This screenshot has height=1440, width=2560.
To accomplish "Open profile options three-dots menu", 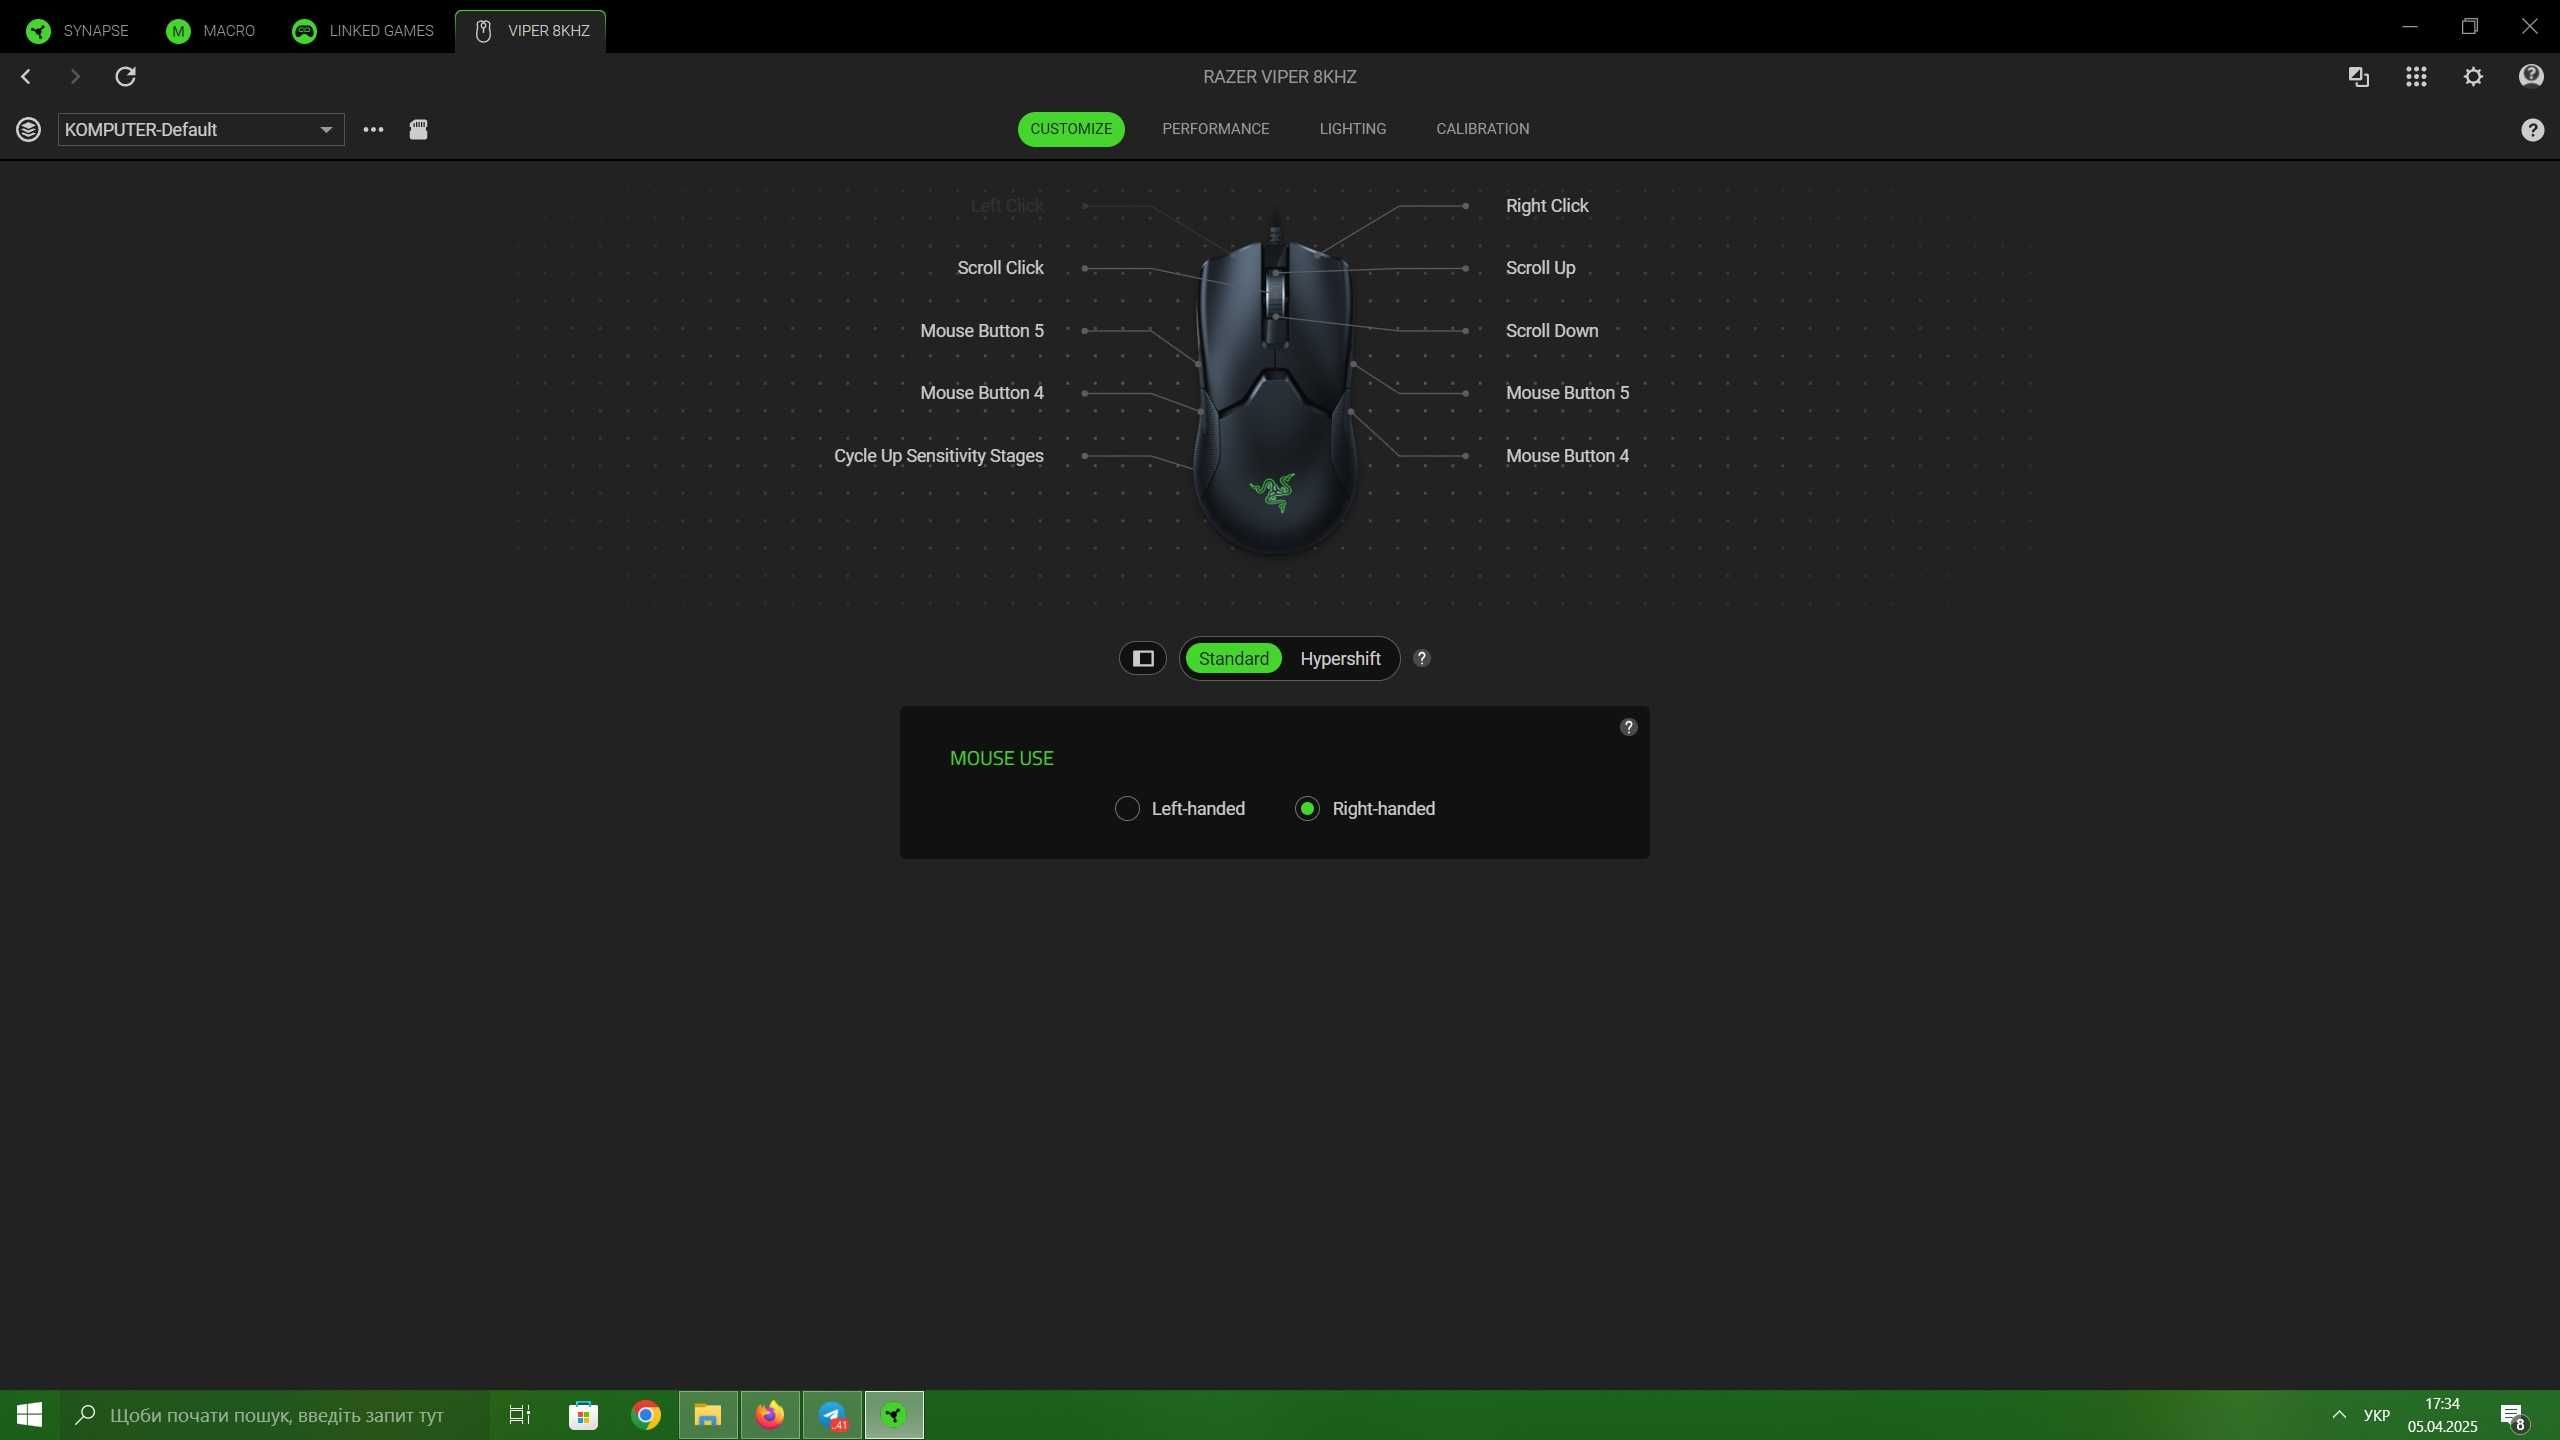I will (373, 129).
